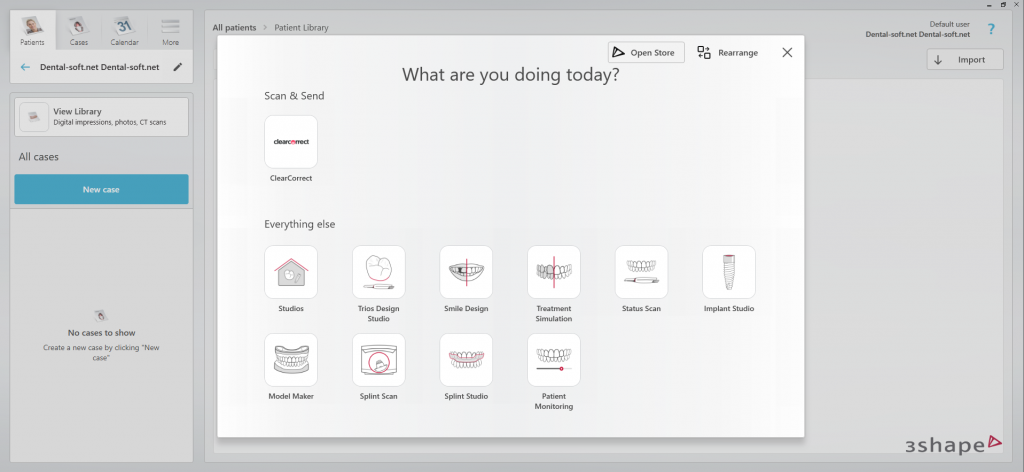Open Implant Studio tile
Image resolution: width=1024 pixels, height=472 pixels.
pos(729,272)
